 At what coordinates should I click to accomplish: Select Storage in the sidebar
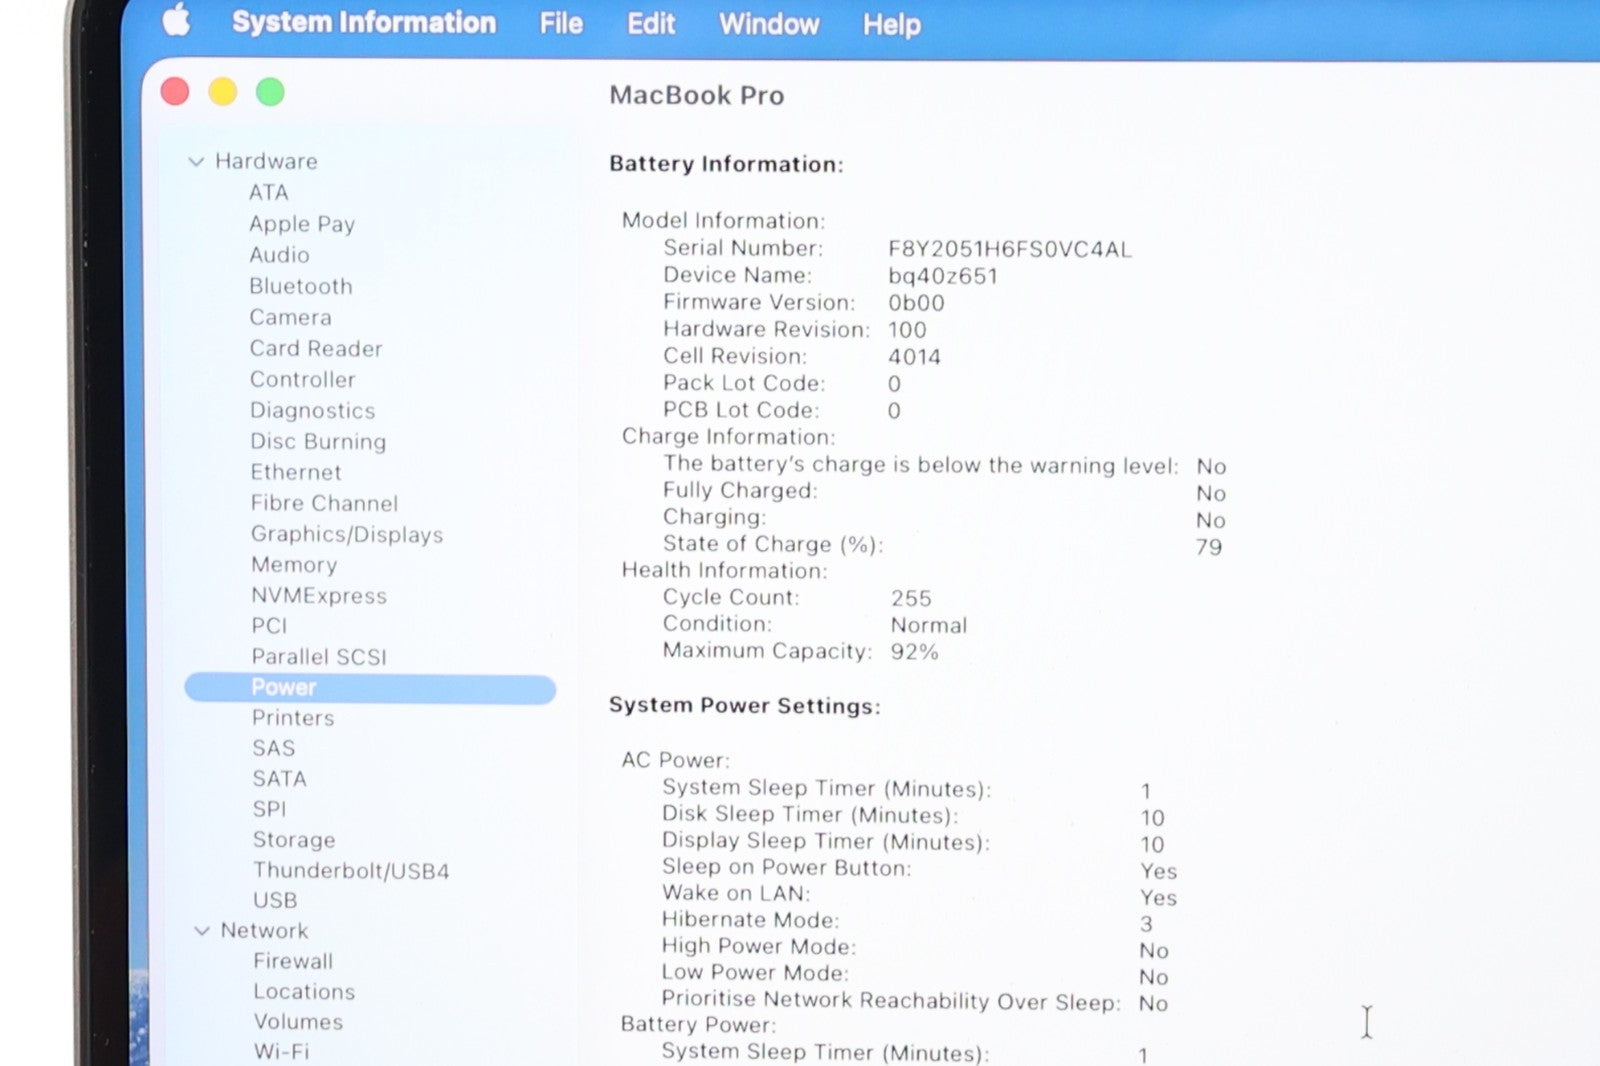(293, 840)
